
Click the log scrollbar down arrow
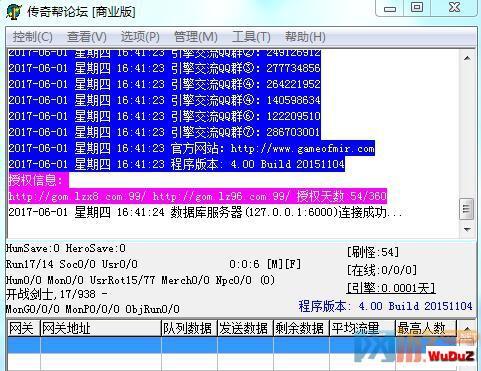pos(467,229)
